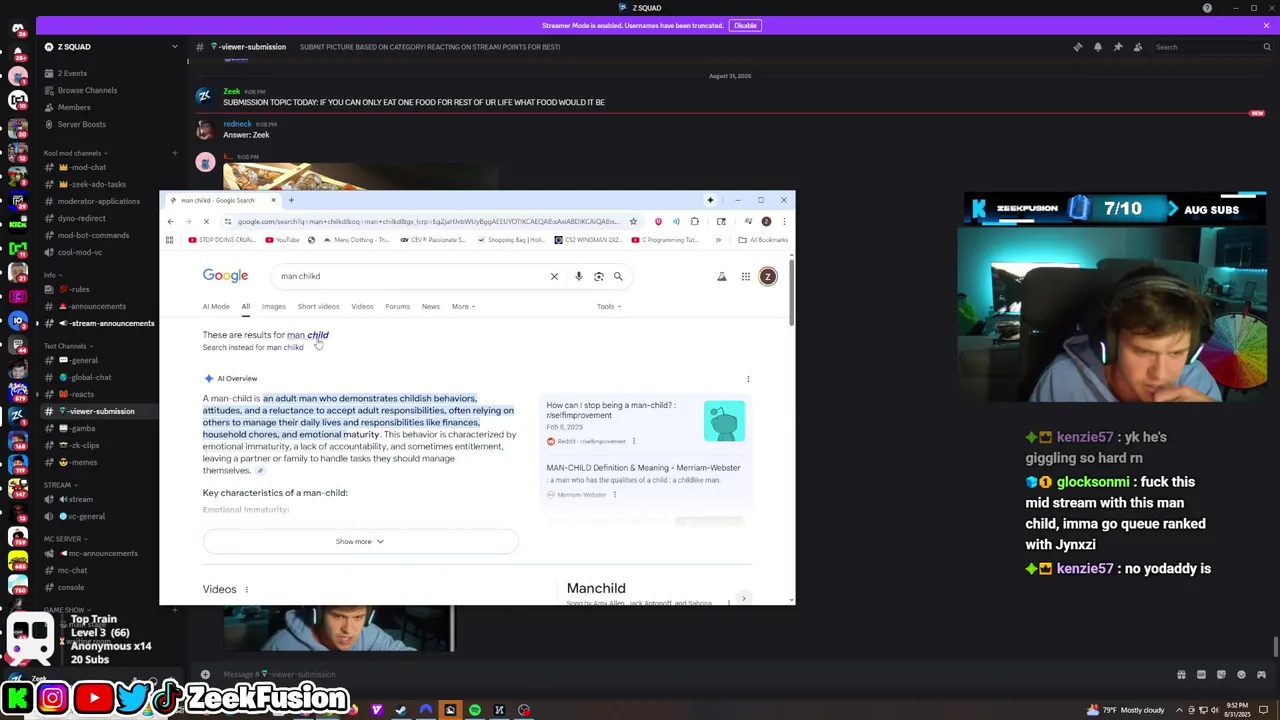Switch to Short videos search tab
Screen dimensions: 1280x720
pyautogui.click(x=318, y=307)
